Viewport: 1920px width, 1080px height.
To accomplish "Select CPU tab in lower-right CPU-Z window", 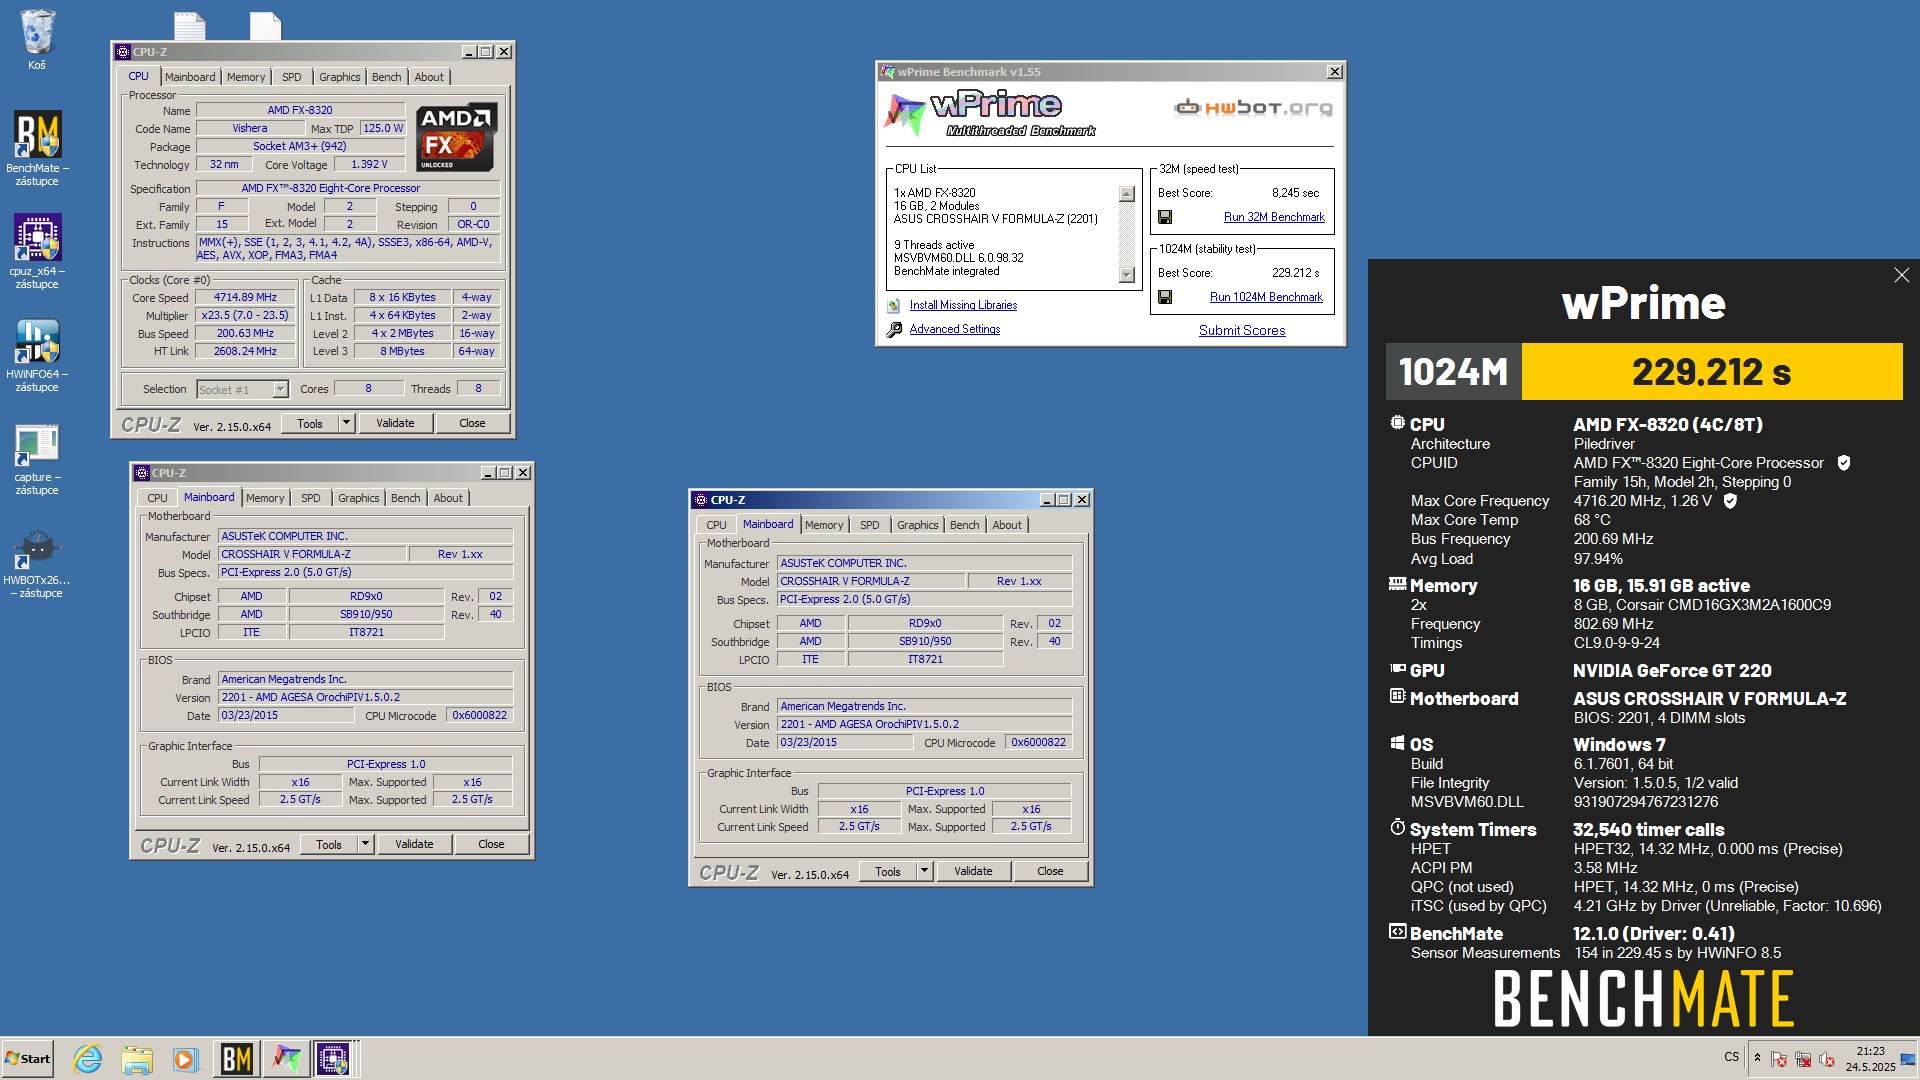I will click(x=716, y=525).
